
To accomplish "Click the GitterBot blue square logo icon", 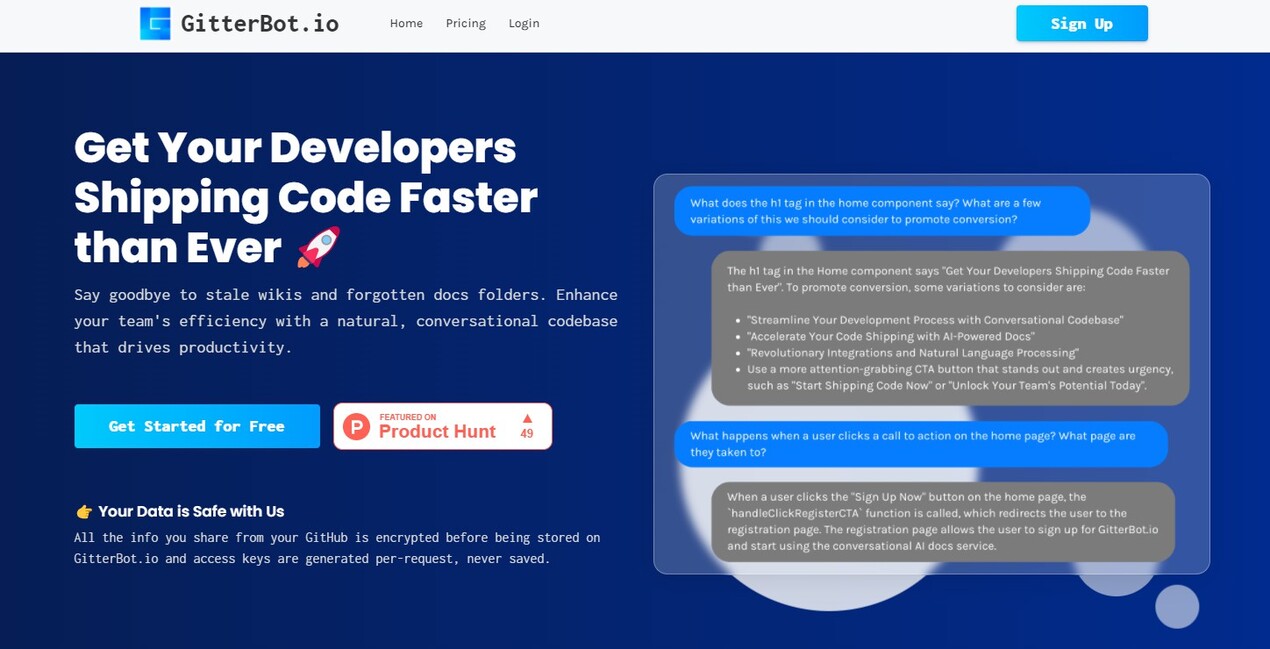I will click(x=155, y=23).
